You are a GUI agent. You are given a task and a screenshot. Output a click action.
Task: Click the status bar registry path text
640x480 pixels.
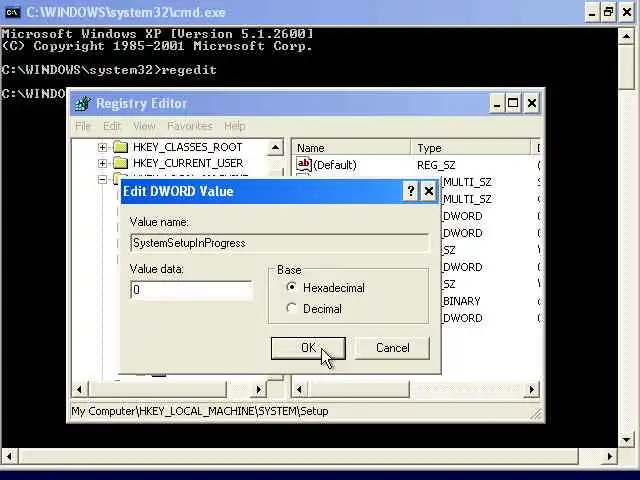click(200, 411)
